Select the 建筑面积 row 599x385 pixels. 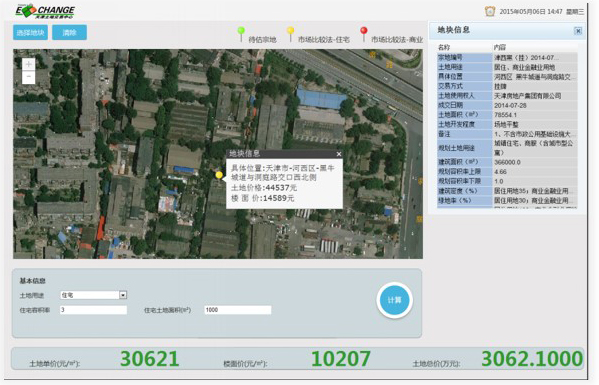[x=507, y=162]
